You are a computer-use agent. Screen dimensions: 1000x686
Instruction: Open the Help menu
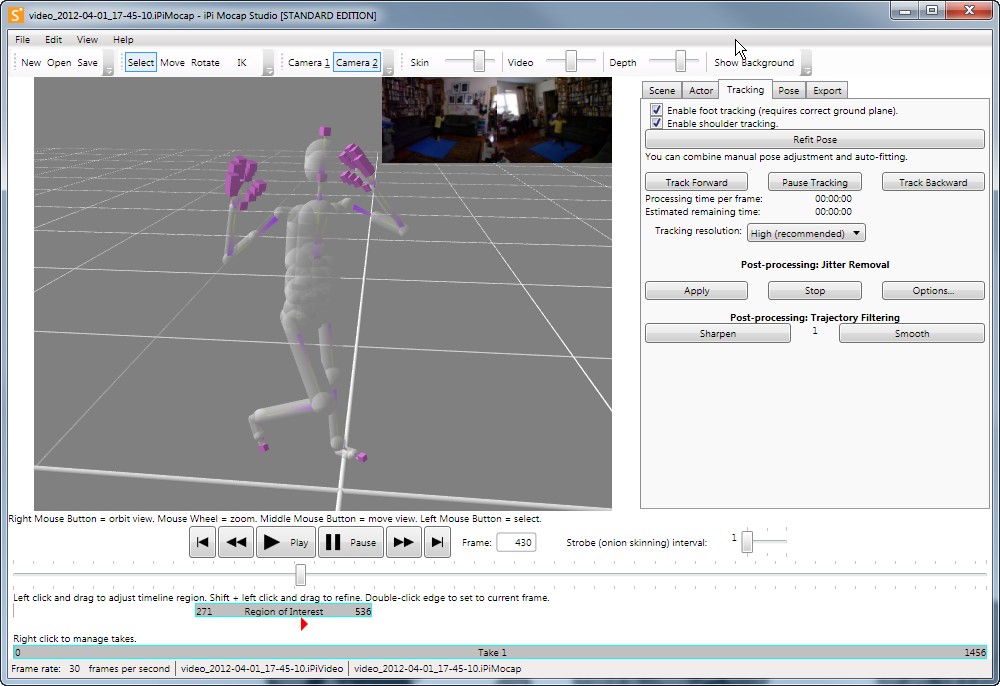pyautogui.click(x=123, y=40)
